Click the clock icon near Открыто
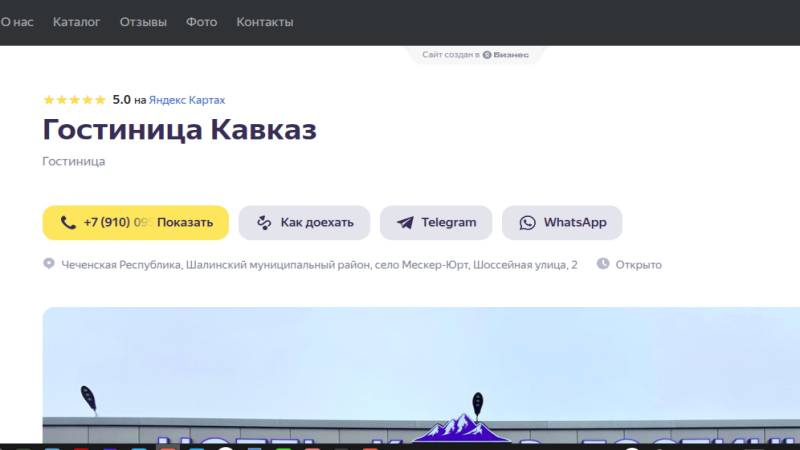The height and width of the screenshot is (450, 800). click(x=603, y=264)
